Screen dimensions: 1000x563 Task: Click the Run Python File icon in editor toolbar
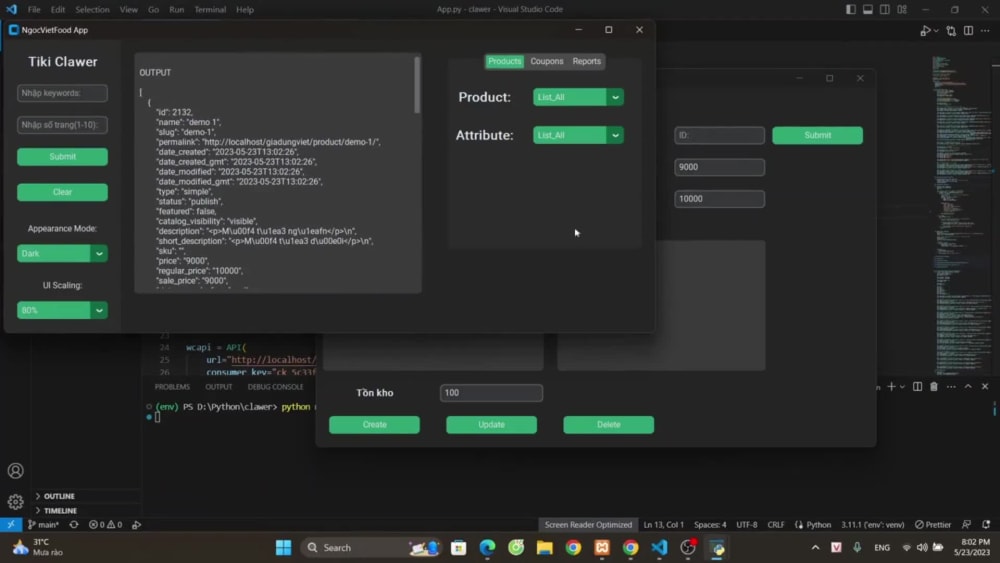pos(925,31)
